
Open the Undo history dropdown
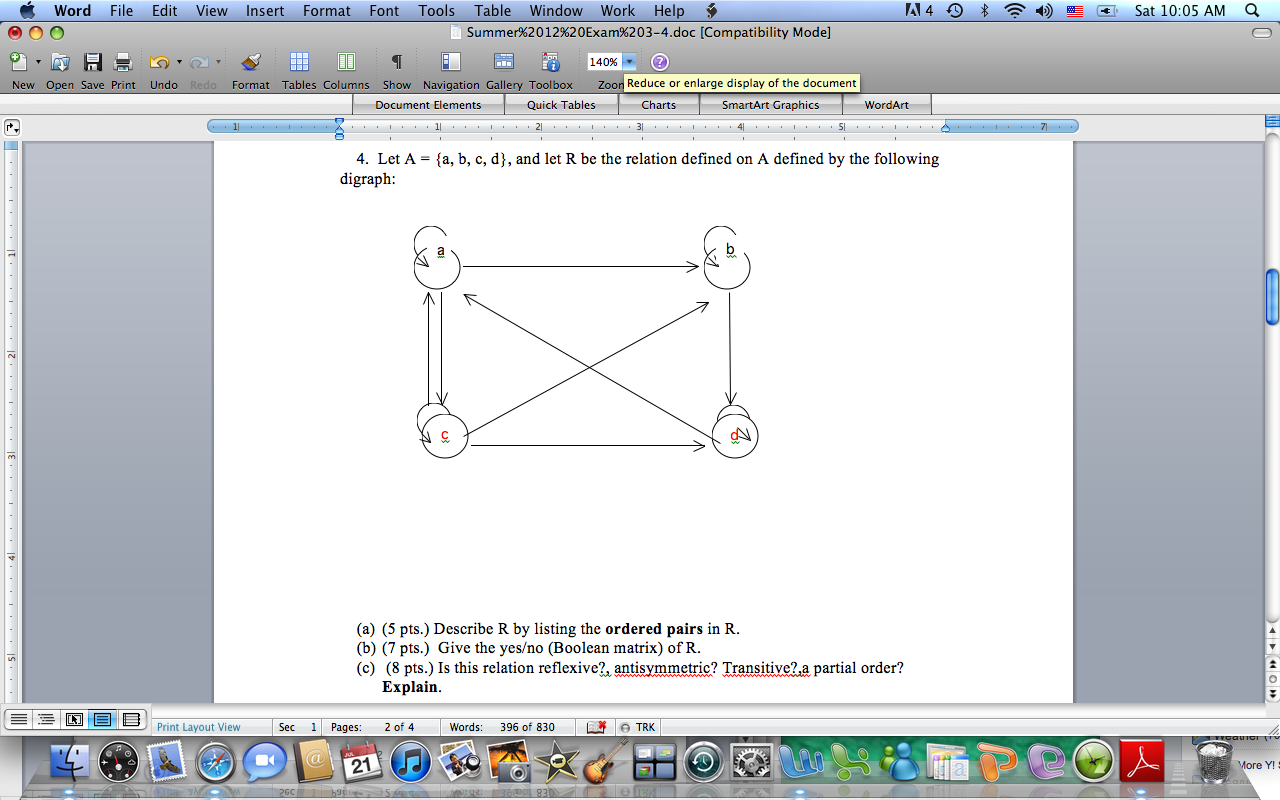(x=178, y=61)
